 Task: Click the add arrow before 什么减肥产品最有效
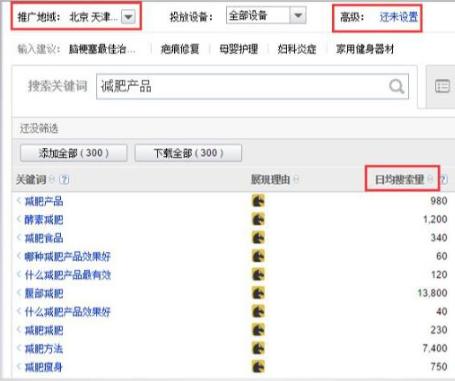coord(19,275)
